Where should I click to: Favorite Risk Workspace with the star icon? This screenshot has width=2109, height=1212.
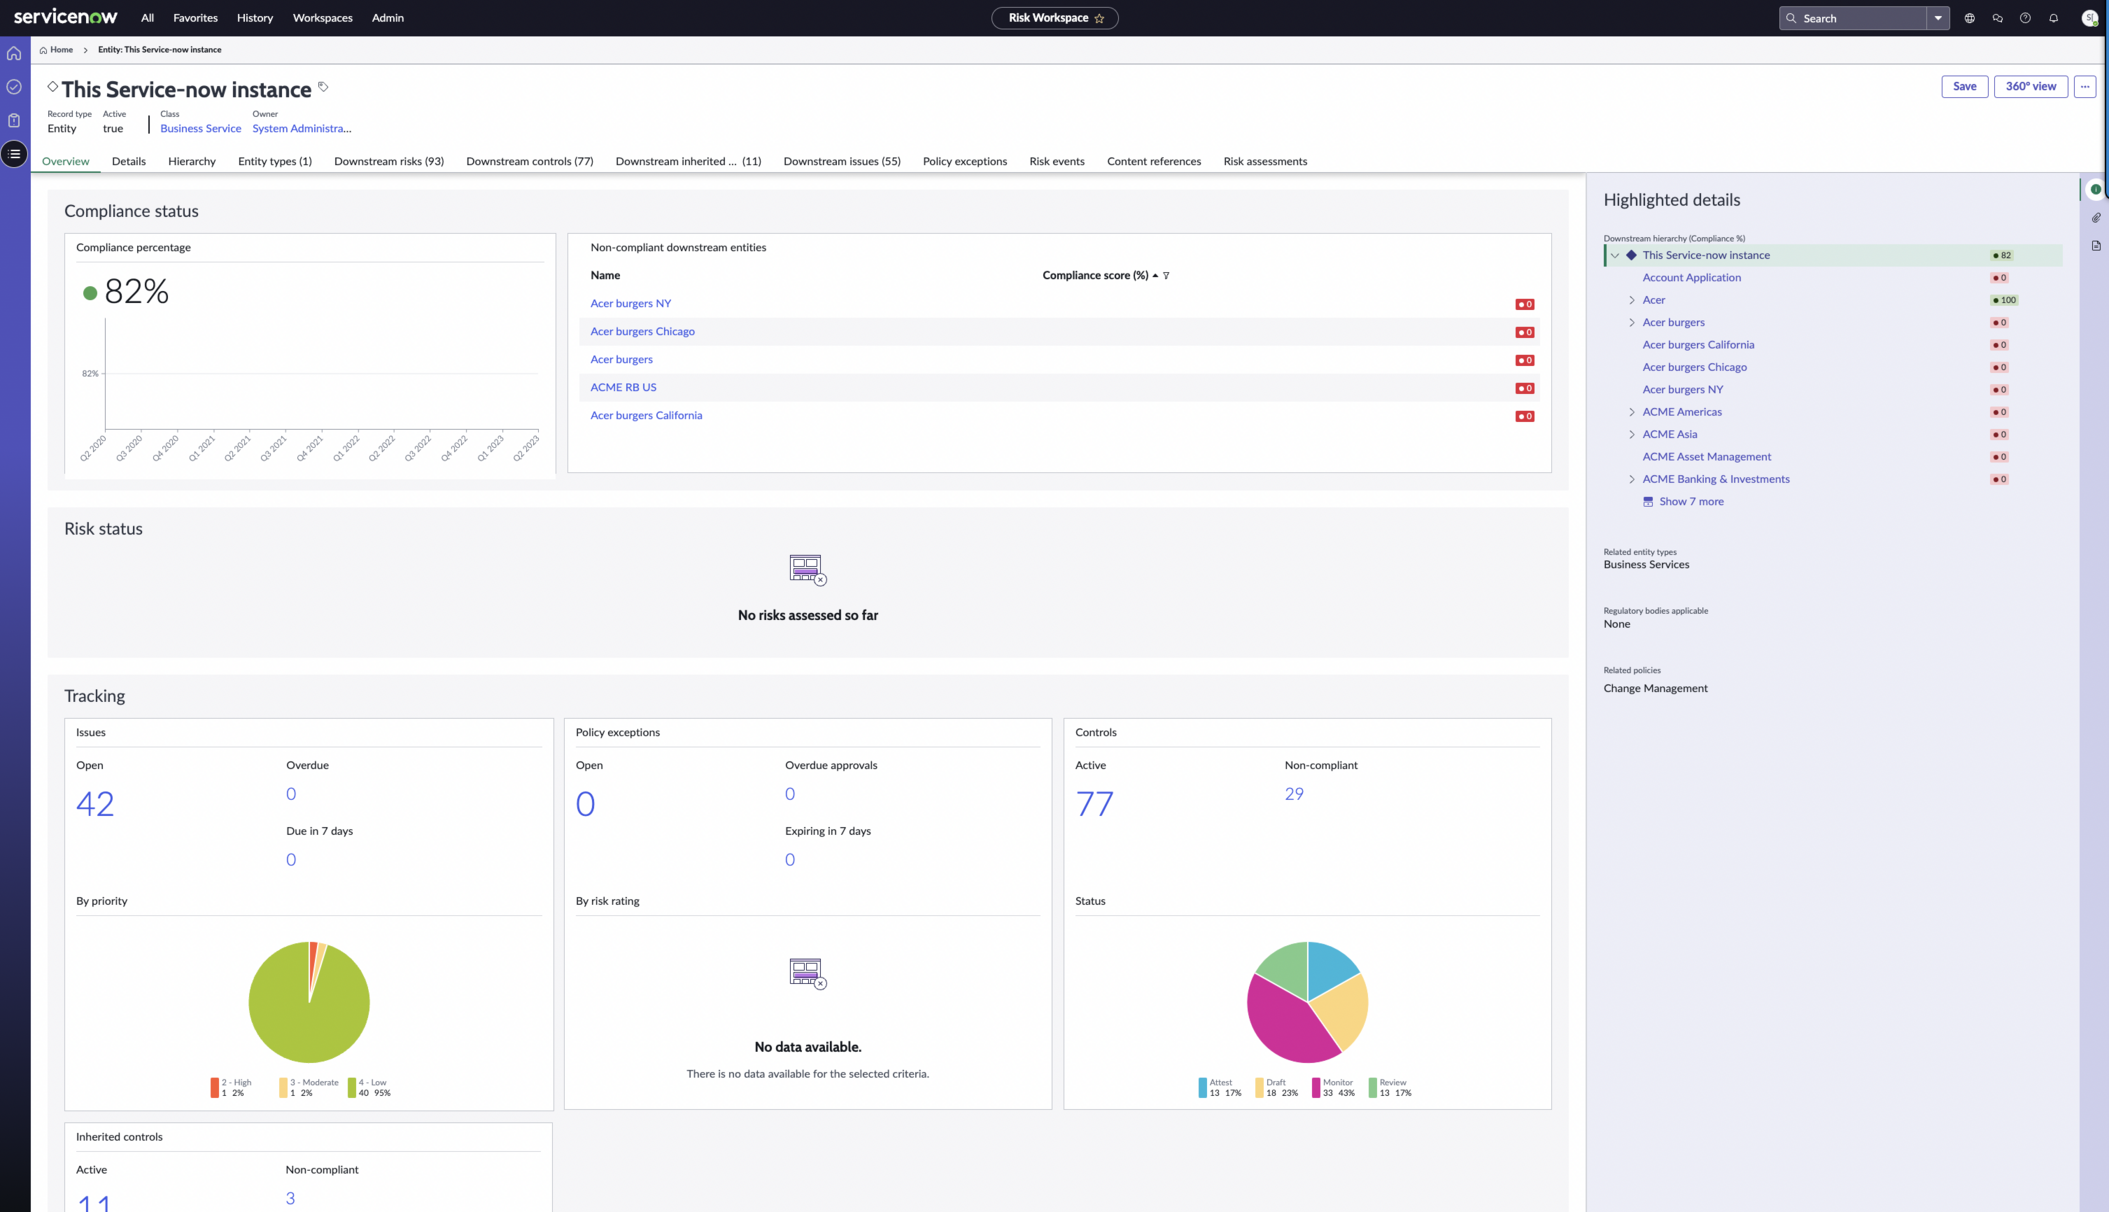[1099, 18]
